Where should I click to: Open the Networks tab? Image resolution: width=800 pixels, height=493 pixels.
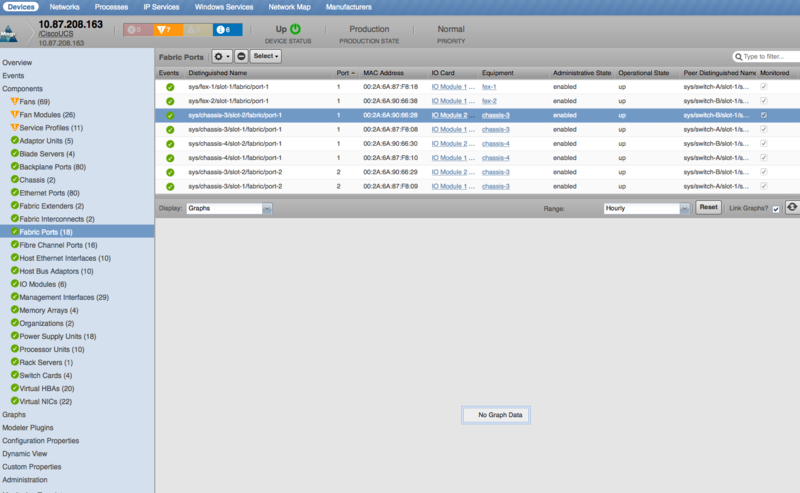[x=64, y=7]
